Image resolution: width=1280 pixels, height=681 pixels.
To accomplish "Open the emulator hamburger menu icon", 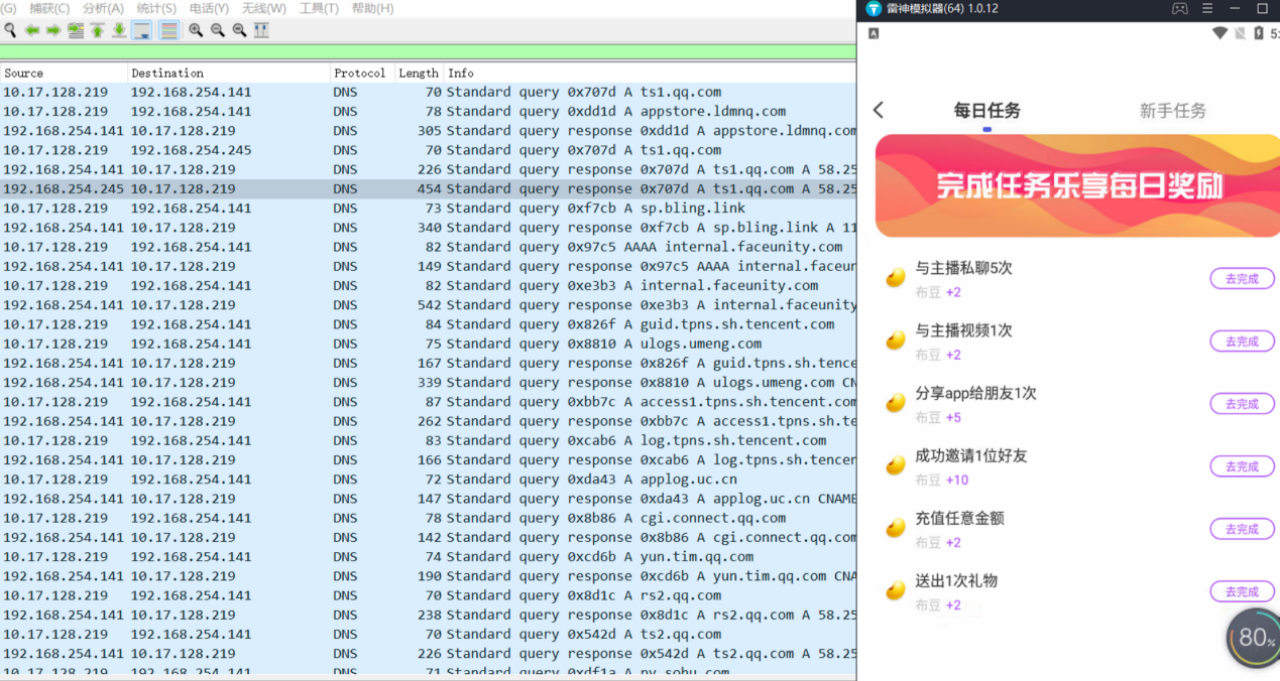I will coord(1207,9).
